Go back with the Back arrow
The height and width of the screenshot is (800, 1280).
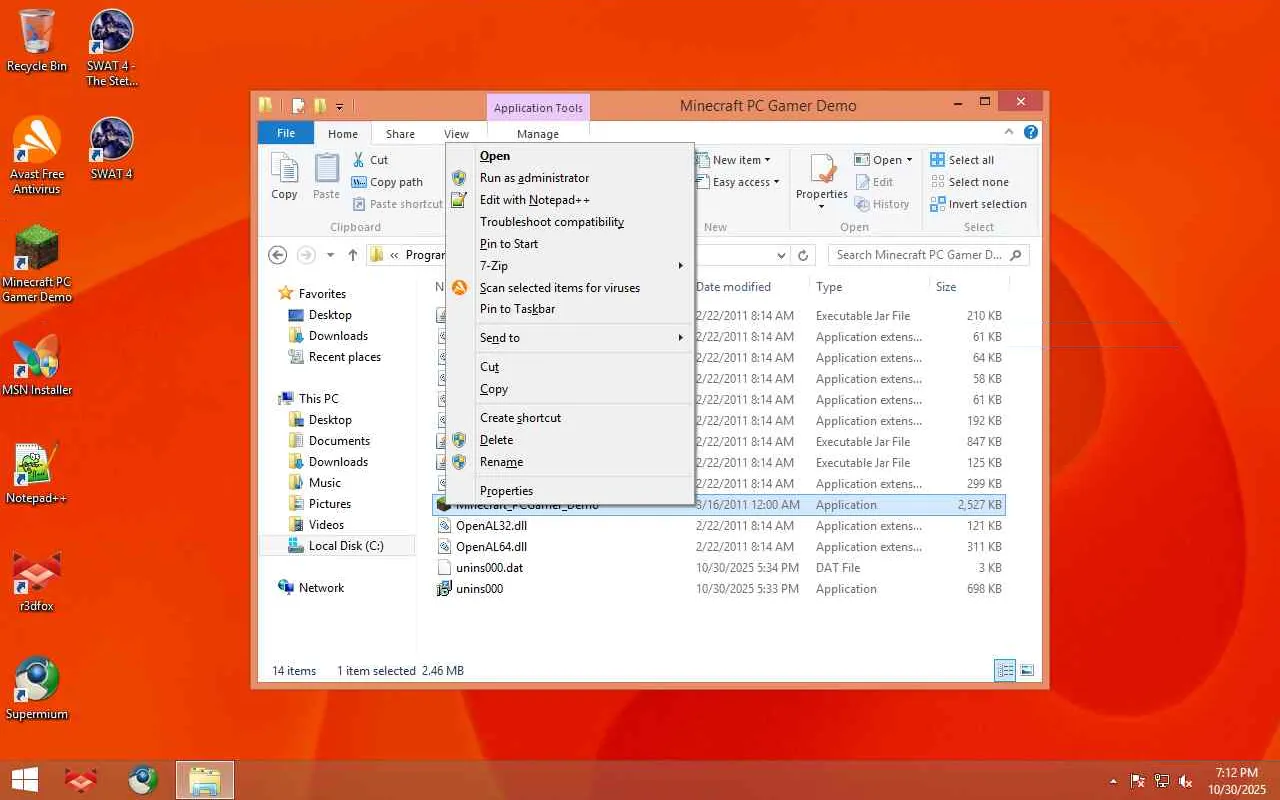[278, 255]
